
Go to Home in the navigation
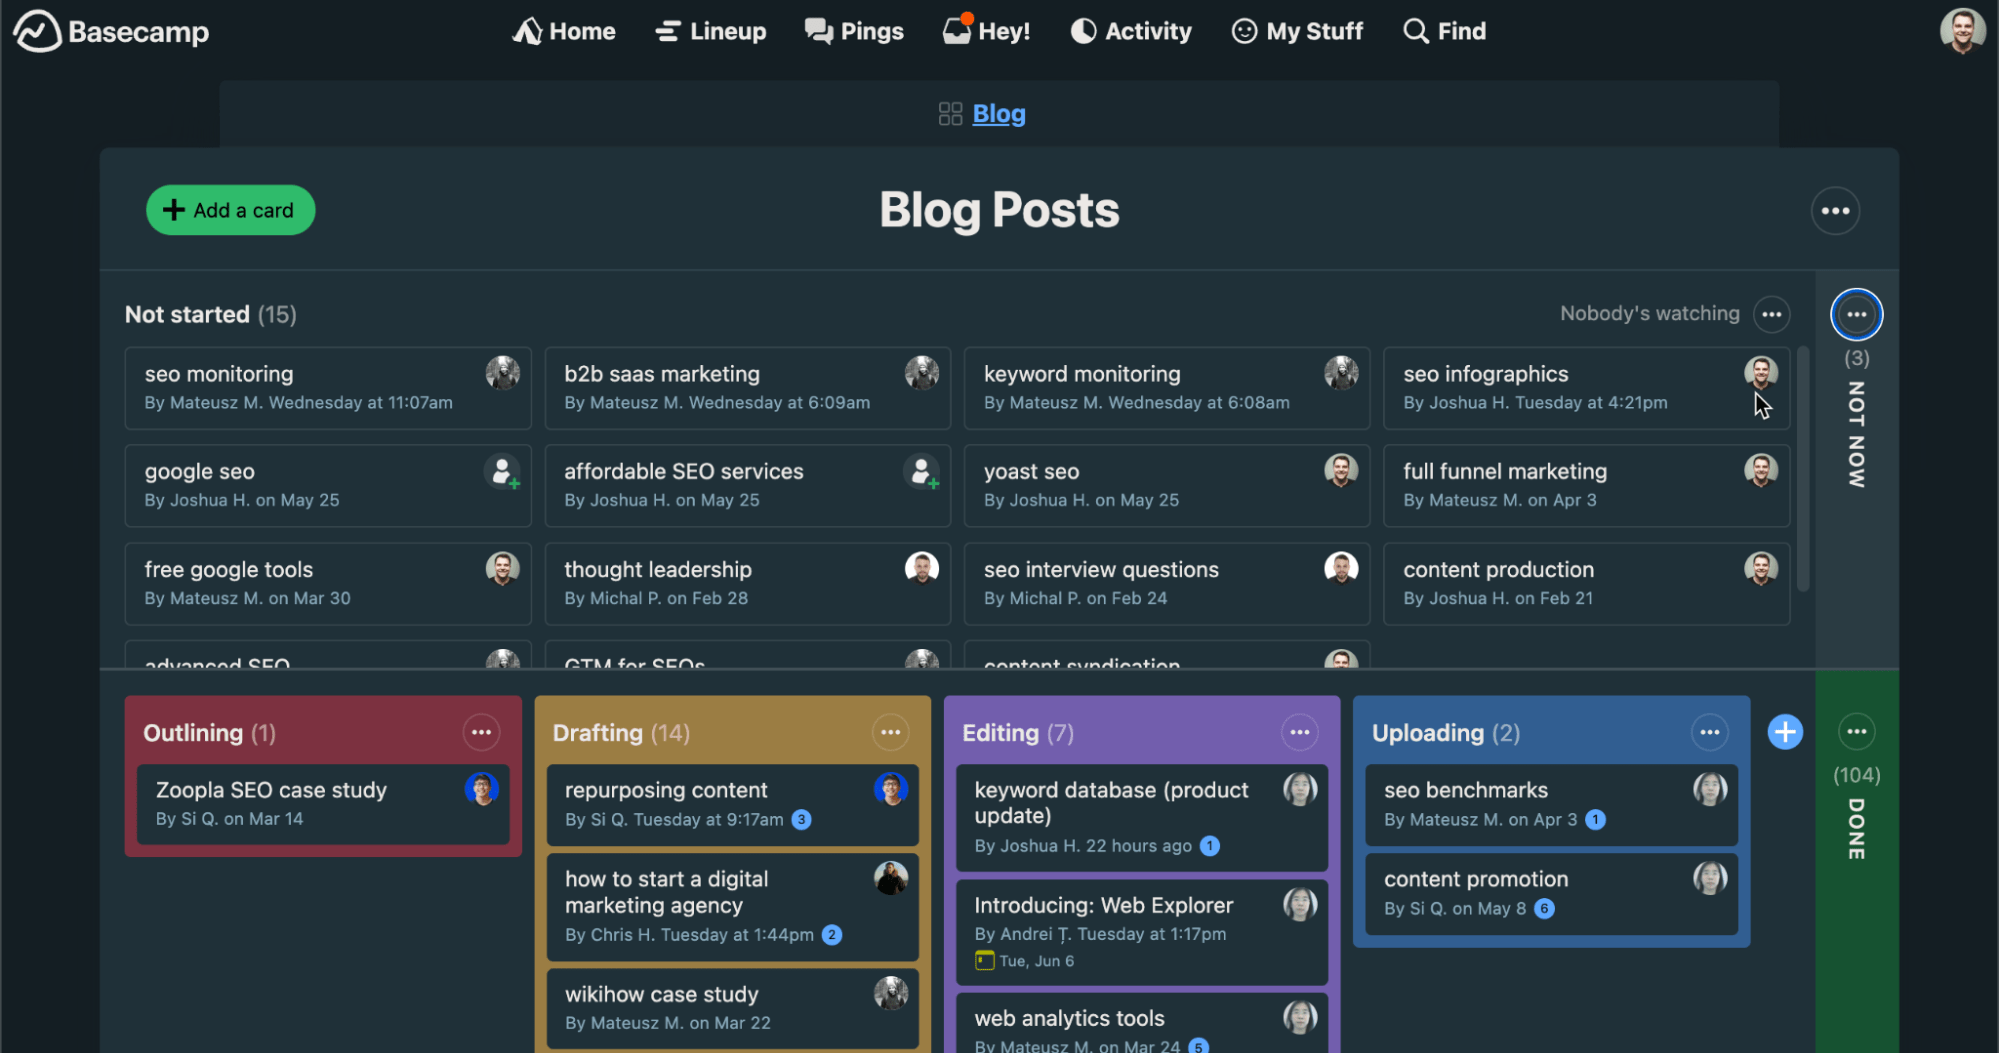tap(564, 31)
